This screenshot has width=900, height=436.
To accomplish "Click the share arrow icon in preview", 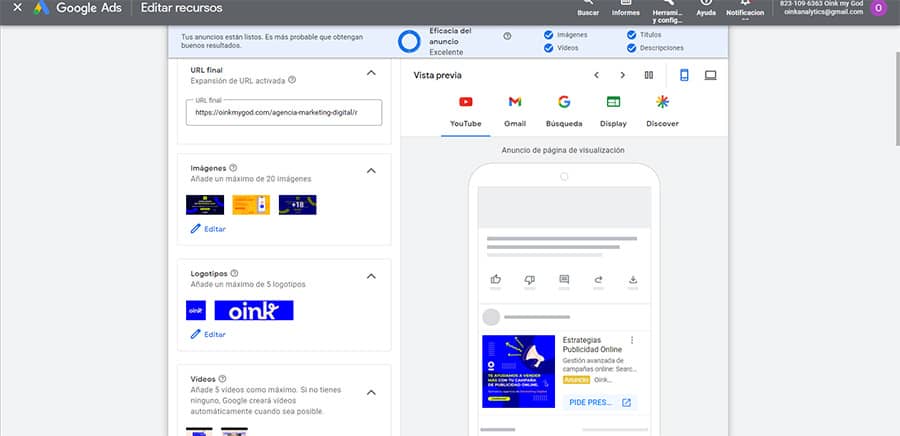I will click(x=599, y=279).
